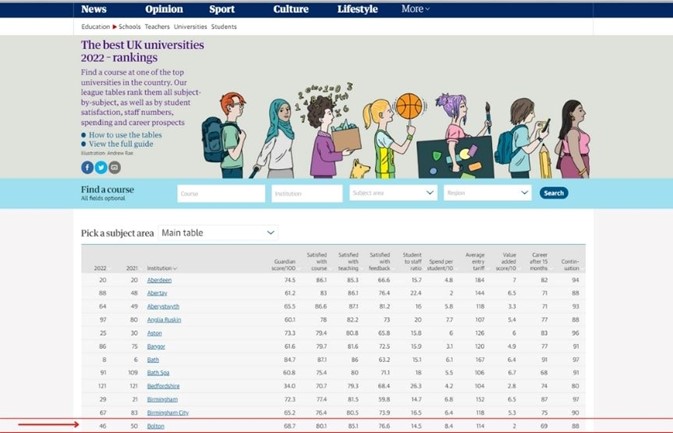
Task: Open the News section
Action: click(x=94, y=9)
